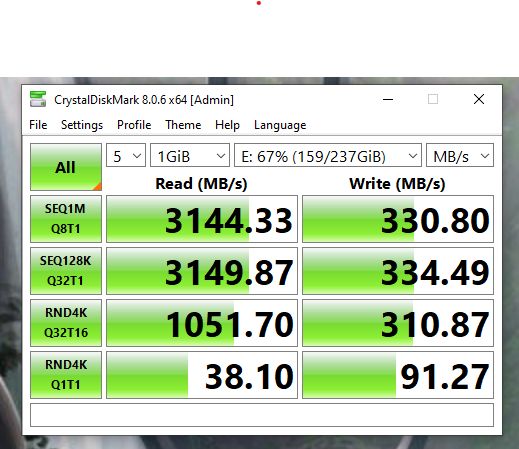This screenshot has height=449, width=519.
Task: Click the empty comment field at bottom
Action: click(x=262, y=415)
